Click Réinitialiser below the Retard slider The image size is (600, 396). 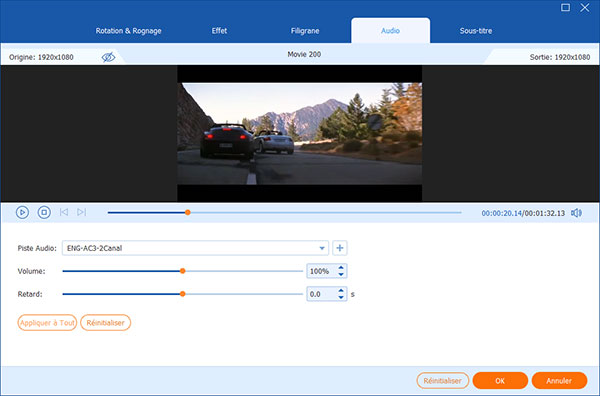[x=106, y=323]
